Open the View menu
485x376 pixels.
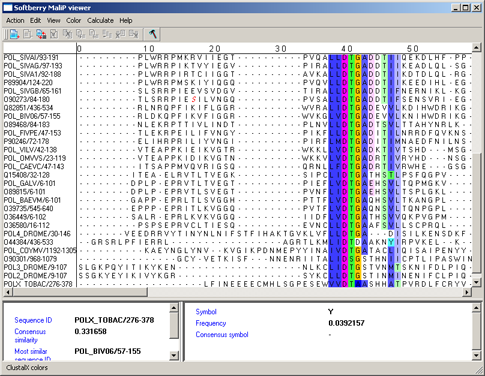[x=53, y=20]
